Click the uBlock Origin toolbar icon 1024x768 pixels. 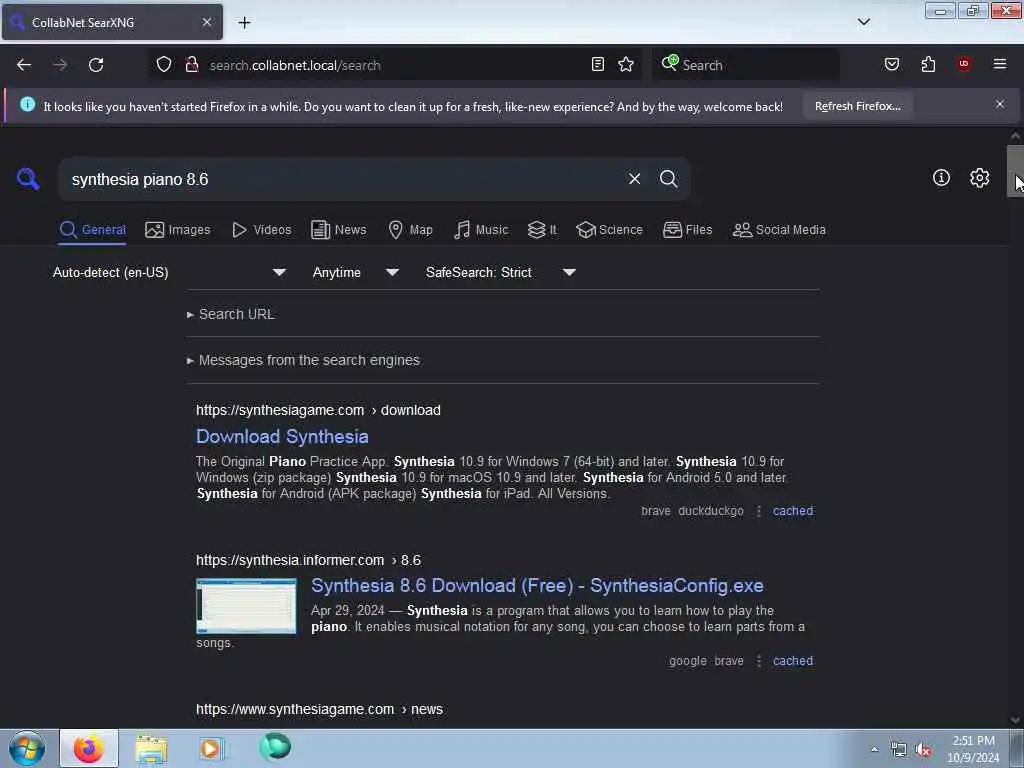[964, 64]
